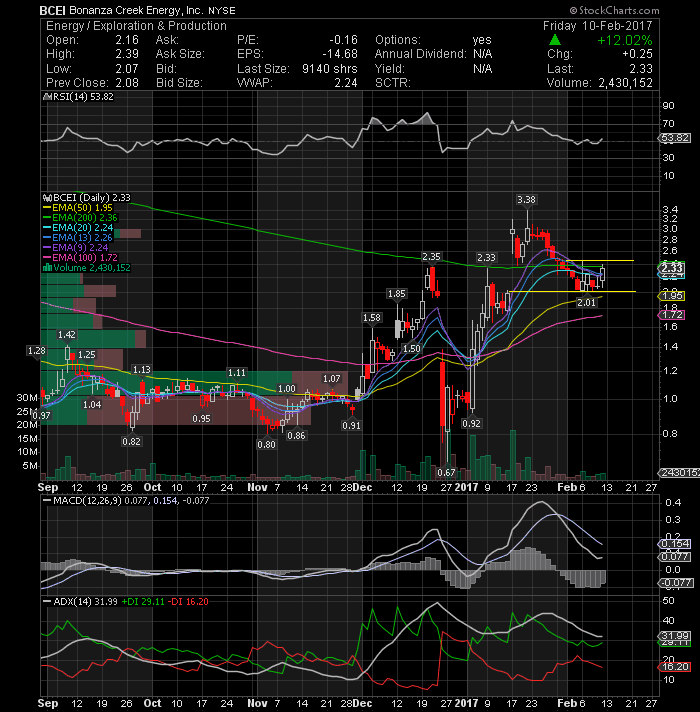700x712 pixels.
Task: Click the EMA(200) 2.36 legend entry
Action: (80, 218)
